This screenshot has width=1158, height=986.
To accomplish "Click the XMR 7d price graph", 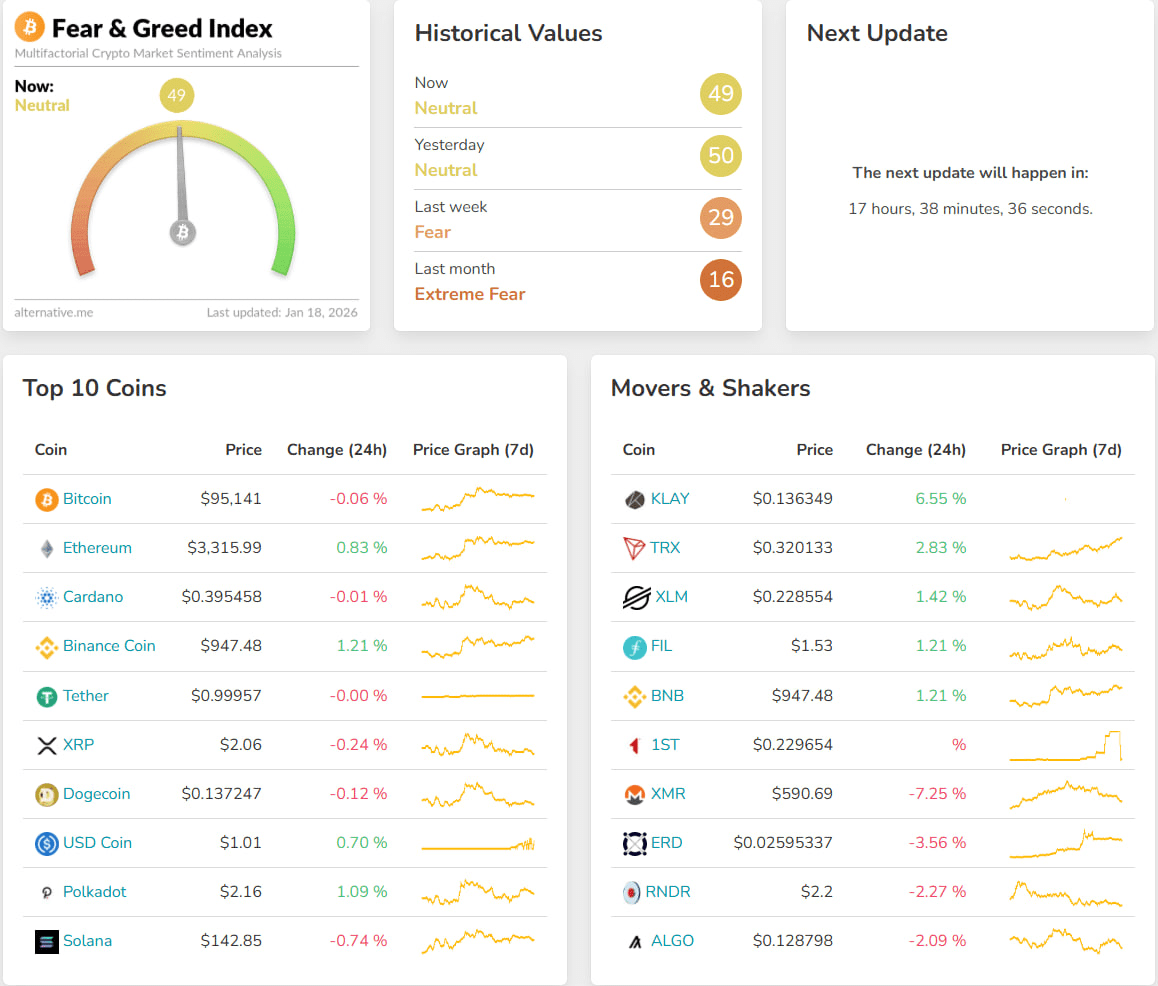I will (x=1066, y=795).
